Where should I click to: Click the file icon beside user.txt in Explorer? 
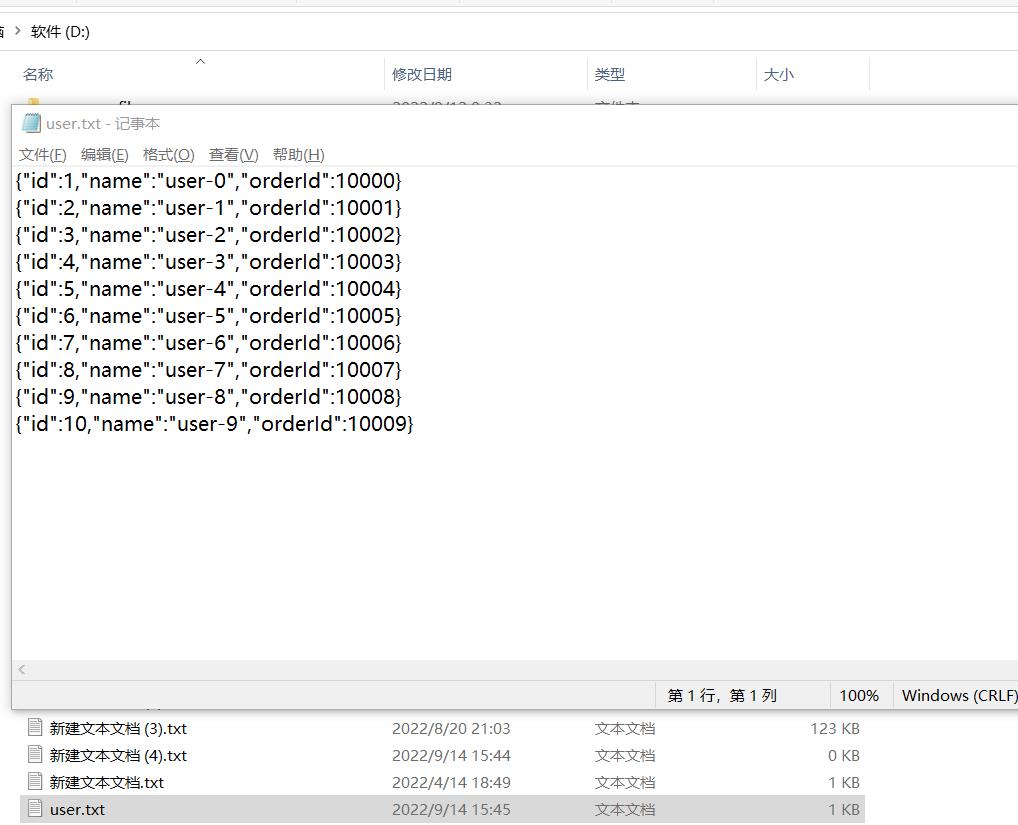tap(34, 809)
